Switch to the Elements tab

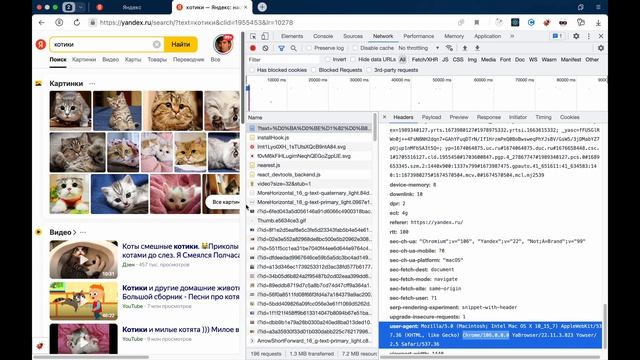tap(292, 36)
